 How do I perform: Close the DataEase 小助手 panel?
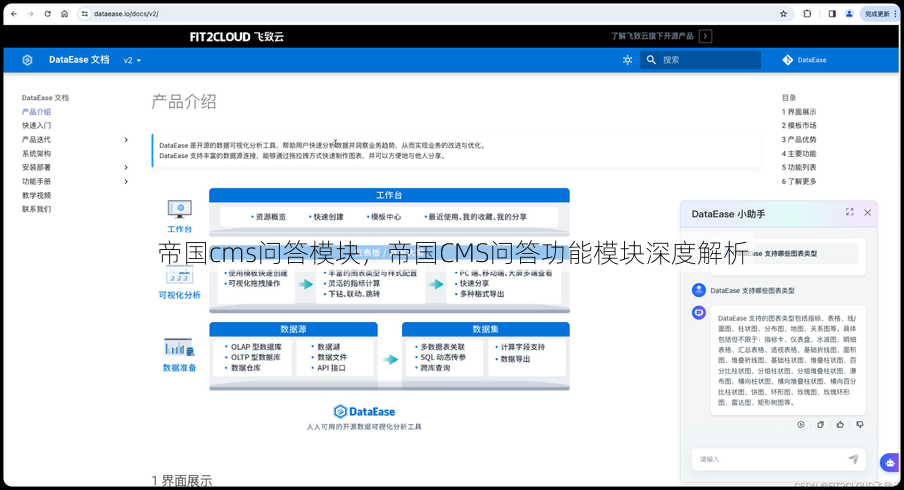pos(868,213)
